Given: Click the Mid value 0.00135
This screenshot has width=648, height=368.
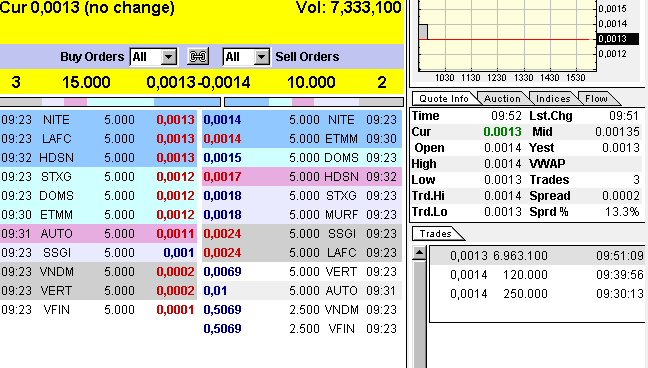Looking at the screenshot, I should [x=617, y=132].
